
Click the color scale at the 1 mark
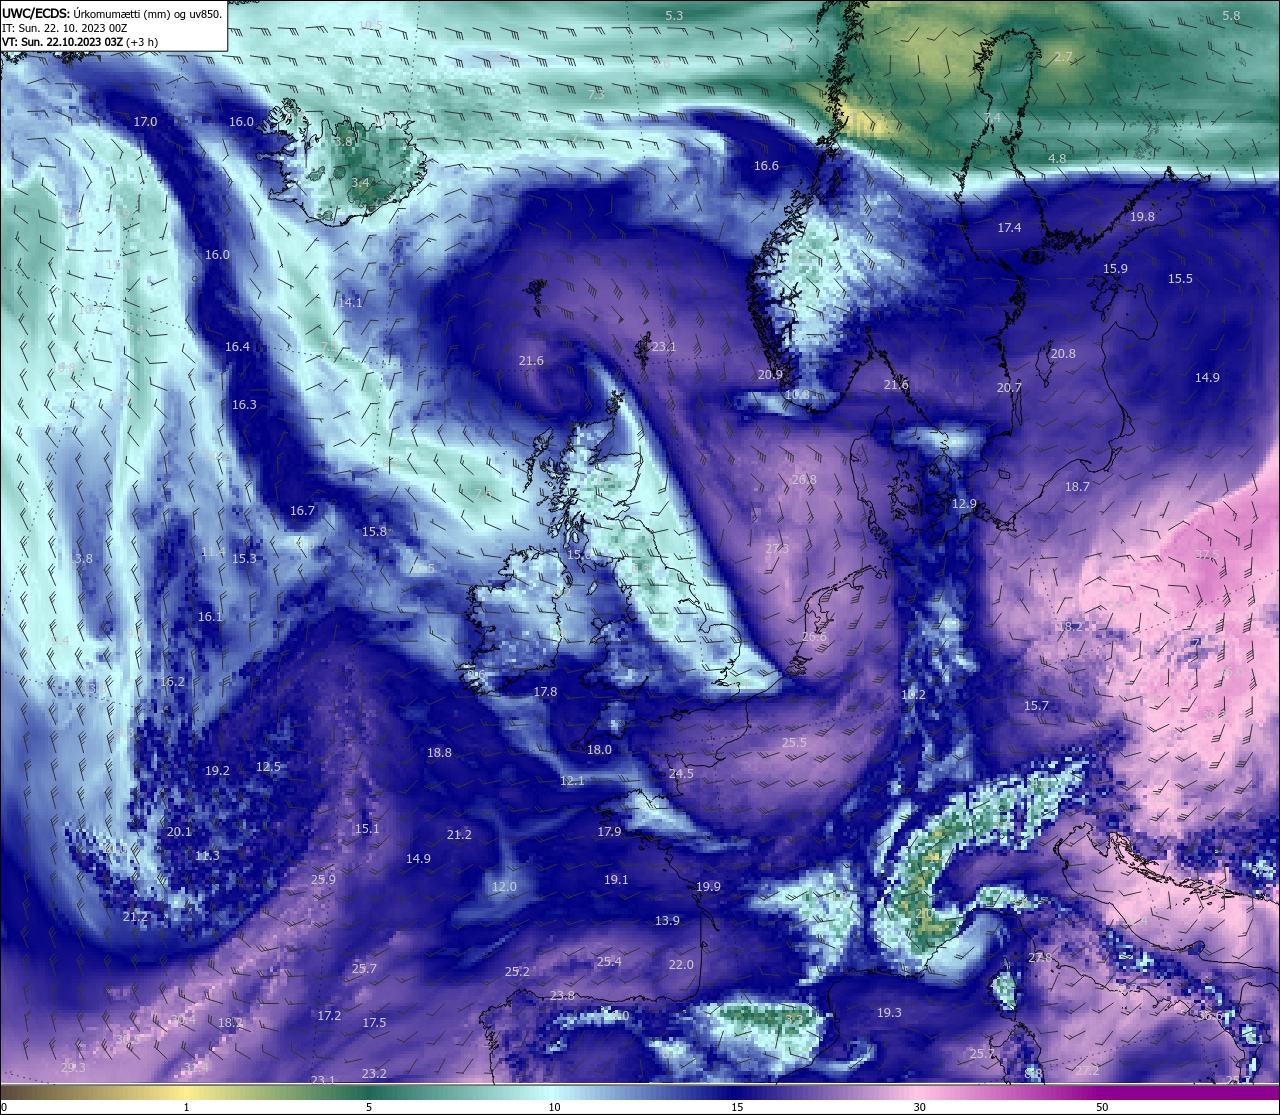(186, 1092)
